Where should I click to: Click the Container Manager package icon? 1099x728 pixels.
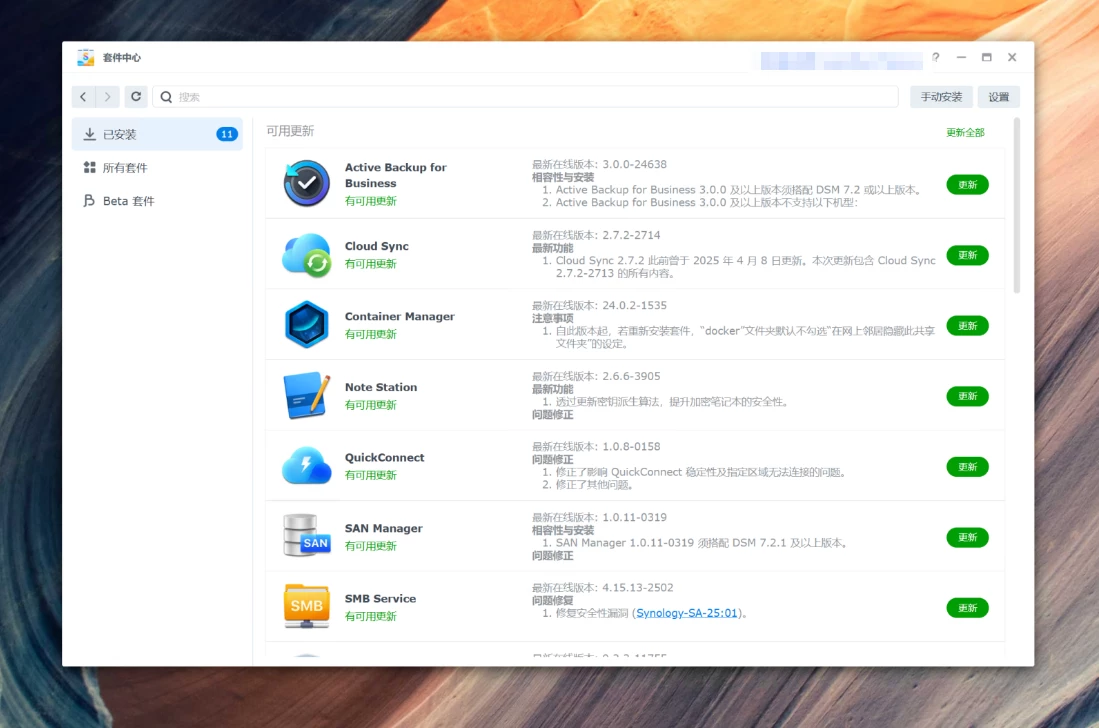point(306,324)
